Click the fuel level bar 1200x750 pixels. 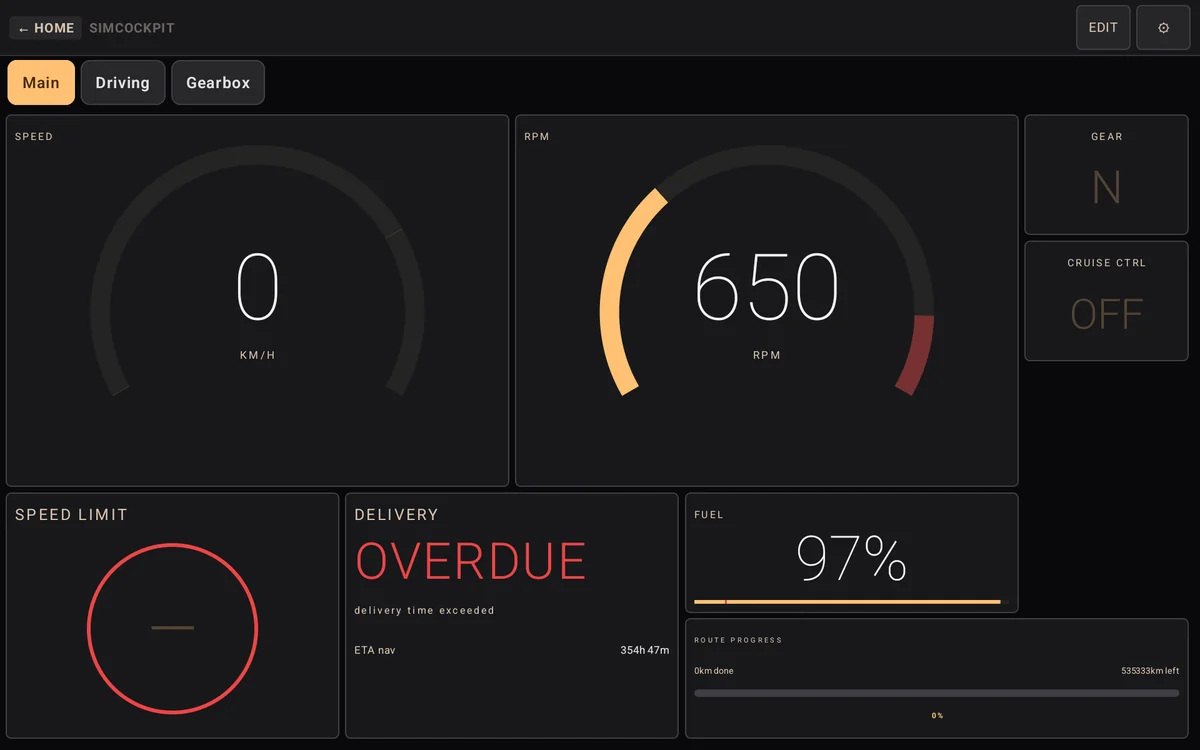click(x=851, y=602)
